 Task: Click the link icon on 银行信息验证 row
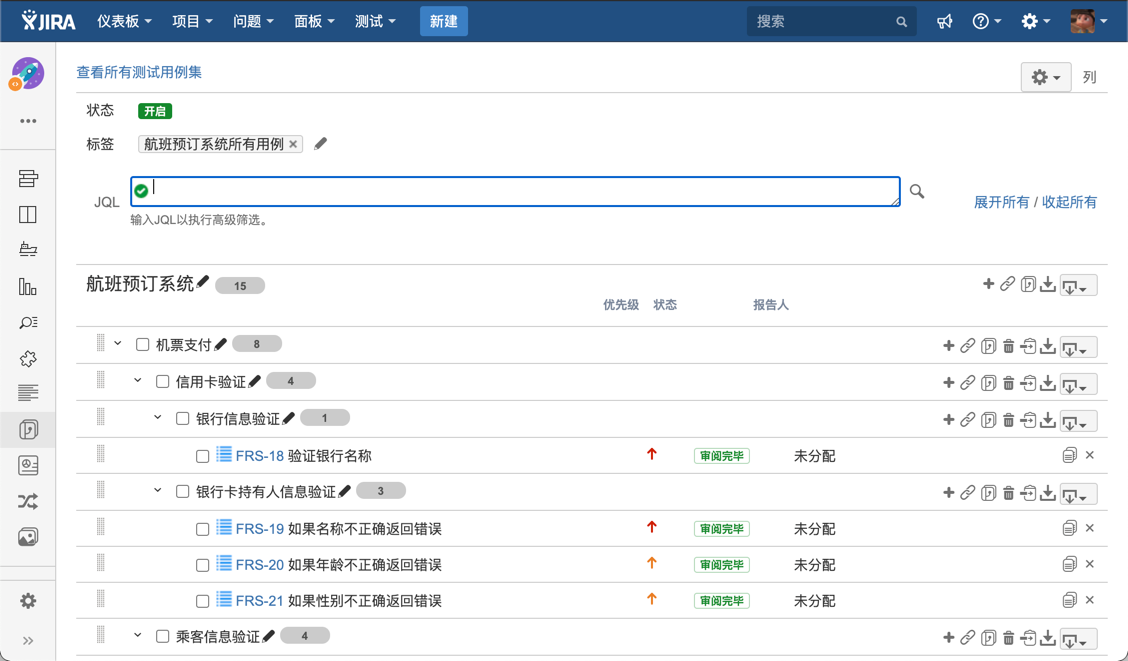(x=968, y=420)
